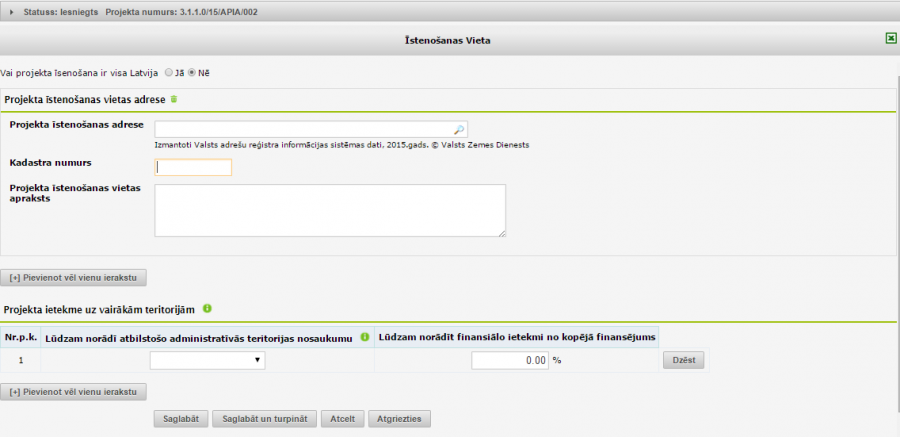
Task: Click Dzēst to delete the territory row
Action: 684,360
